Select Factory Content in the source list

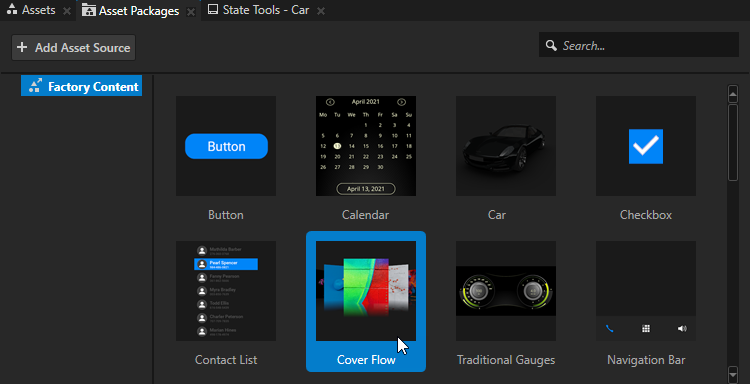[81, 86]
